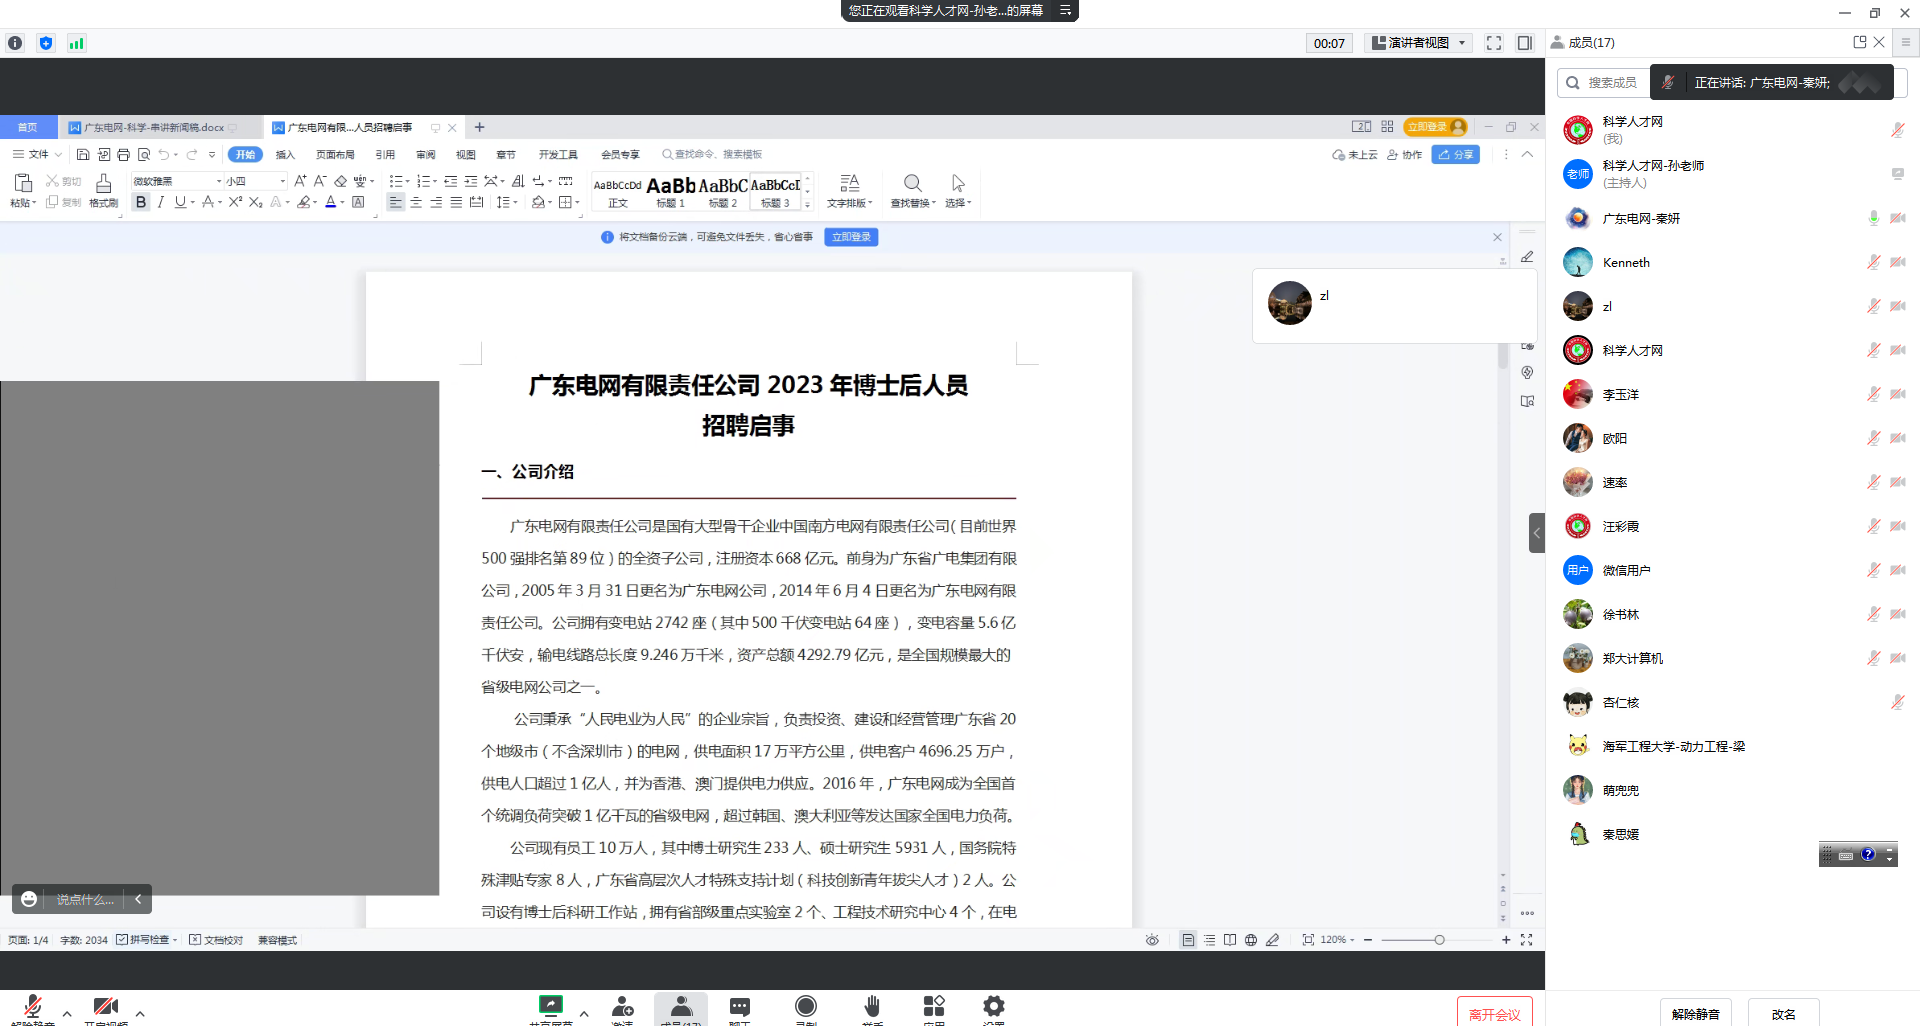The width and height of the screenshot is (1920, 1026).
Task: Click the clear formatting eraser icon
Action: coord(341,181)
